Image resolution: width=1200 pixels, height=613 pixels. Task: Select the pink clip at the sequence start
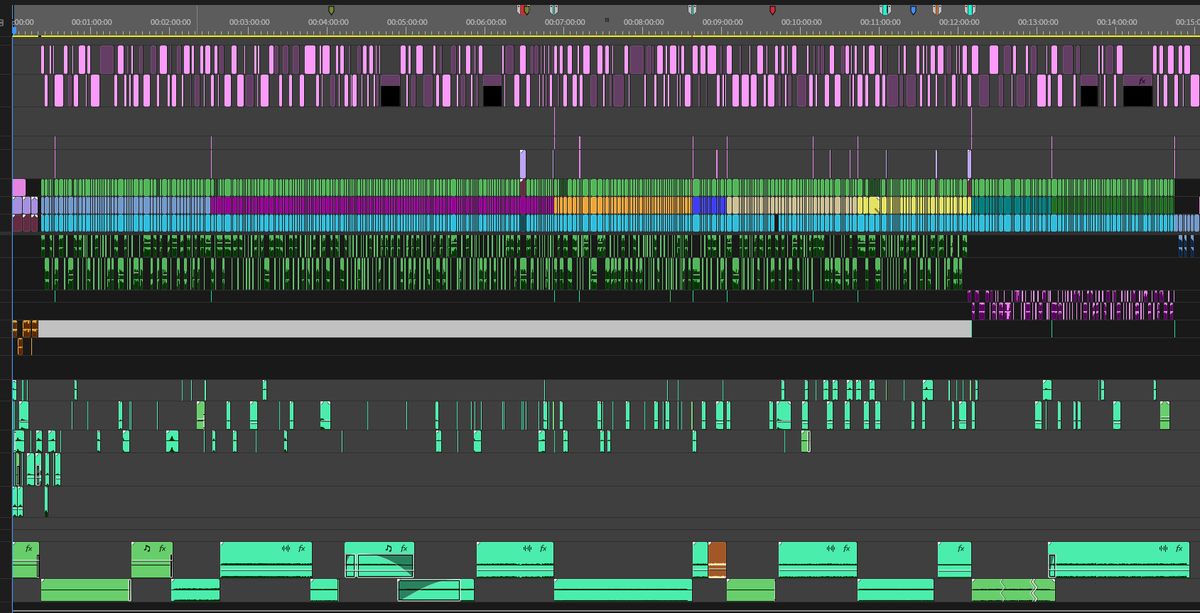(x=19, y=187)
